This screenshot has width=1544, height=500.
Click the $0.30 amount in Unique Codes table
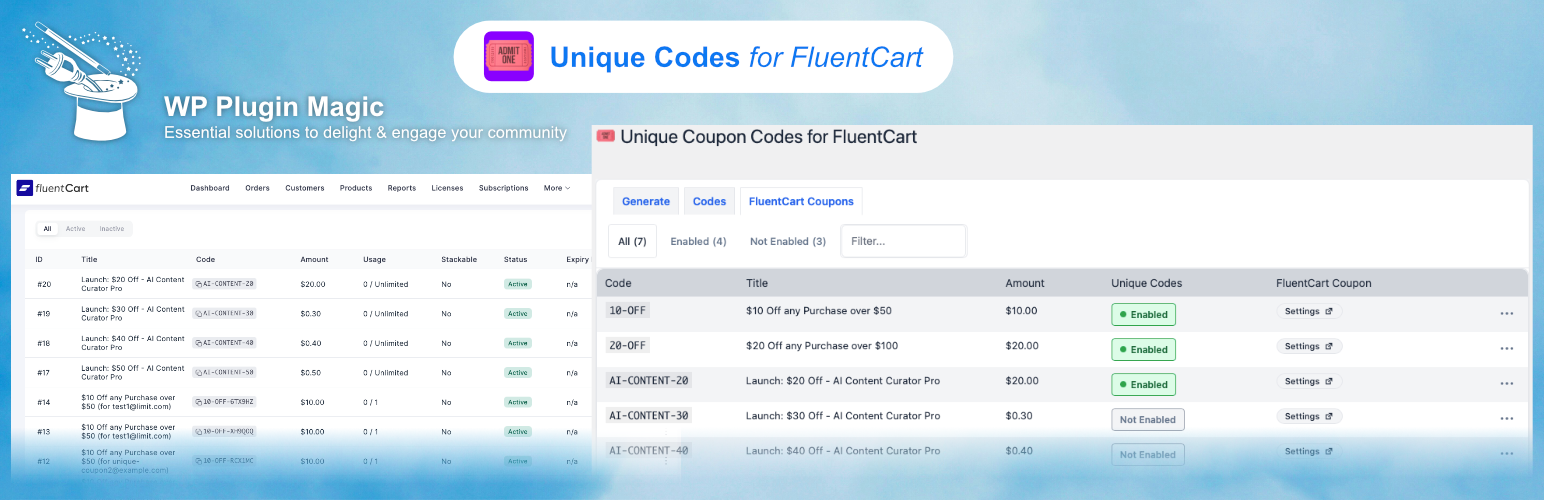click(x=1020, y=416)
